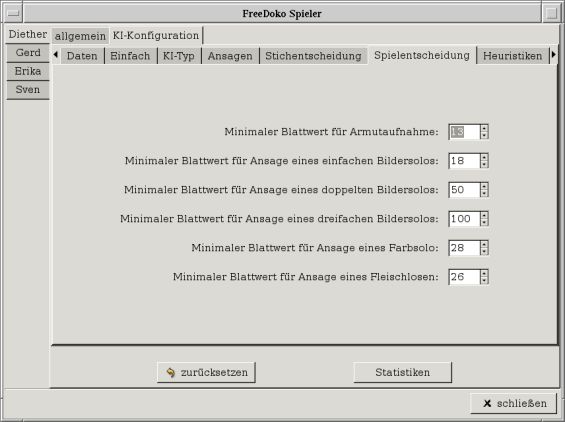Click the Fleischlosen value field
This screenshot has height=422, width=565.
coord(464,277)
